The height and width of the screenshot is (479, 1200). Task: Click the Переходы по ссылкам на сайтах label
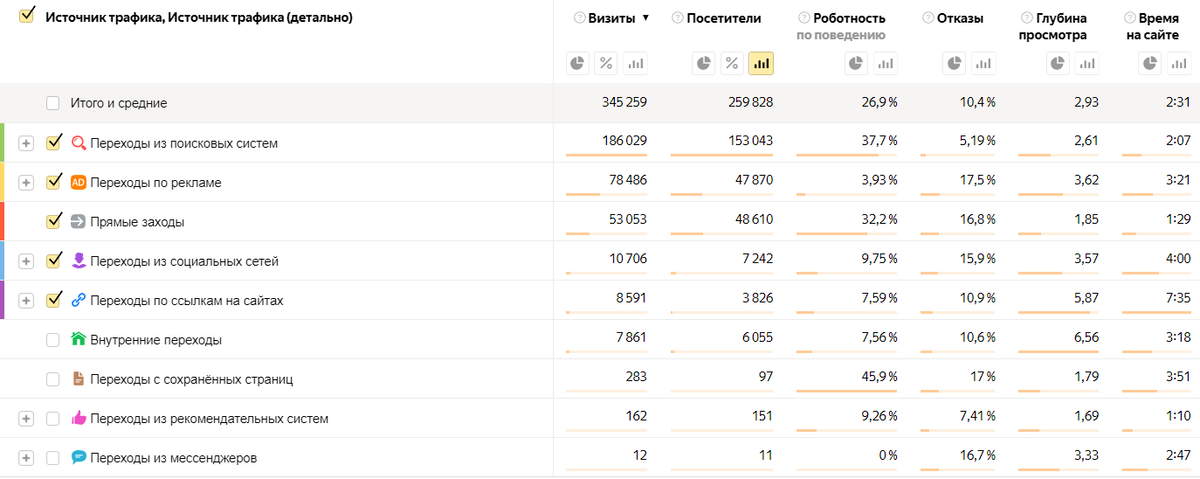pos(187,300)
